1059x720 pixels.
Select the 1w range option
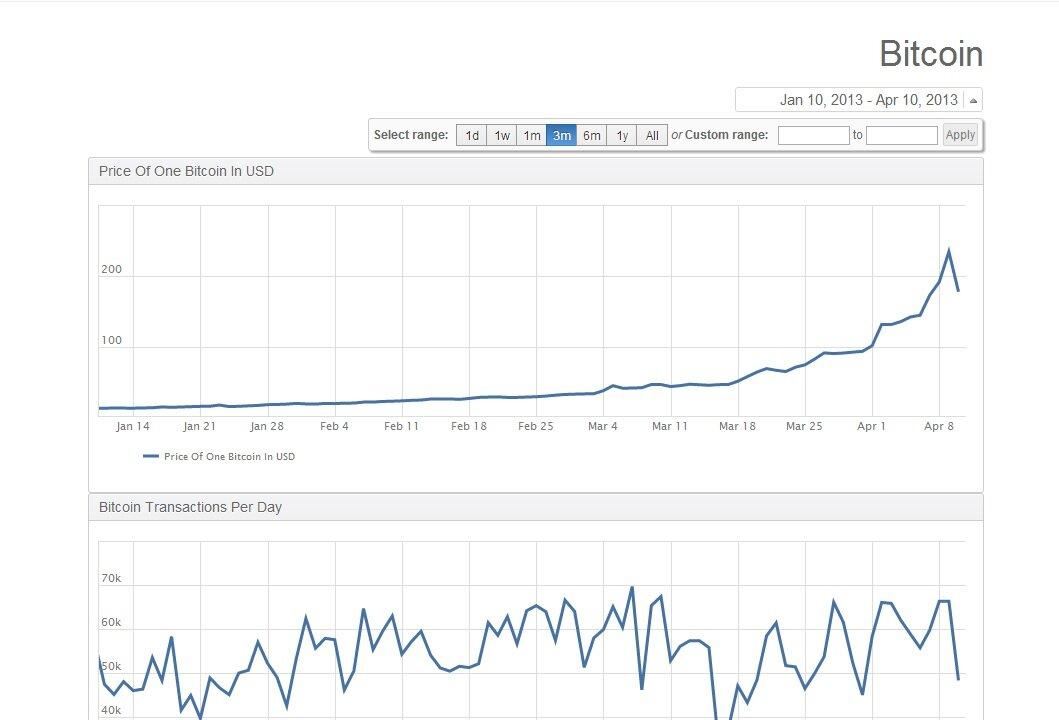501,135
